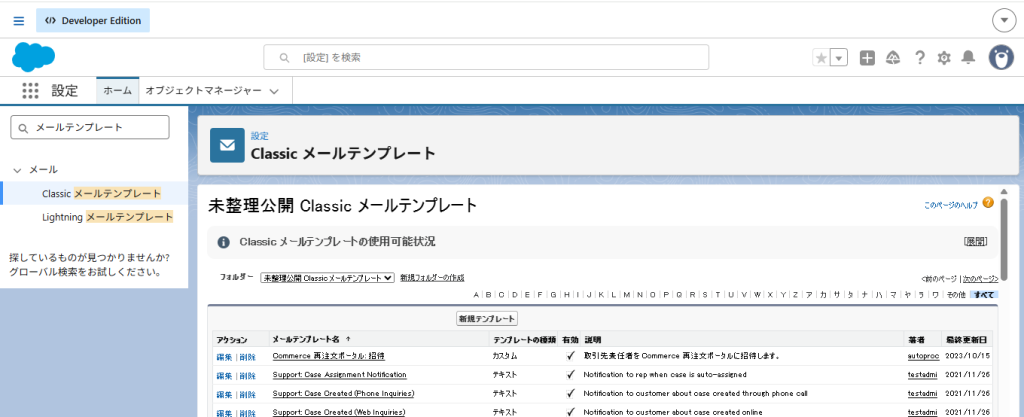
Task: Filter templates by letter A
Action: (477, 294)
